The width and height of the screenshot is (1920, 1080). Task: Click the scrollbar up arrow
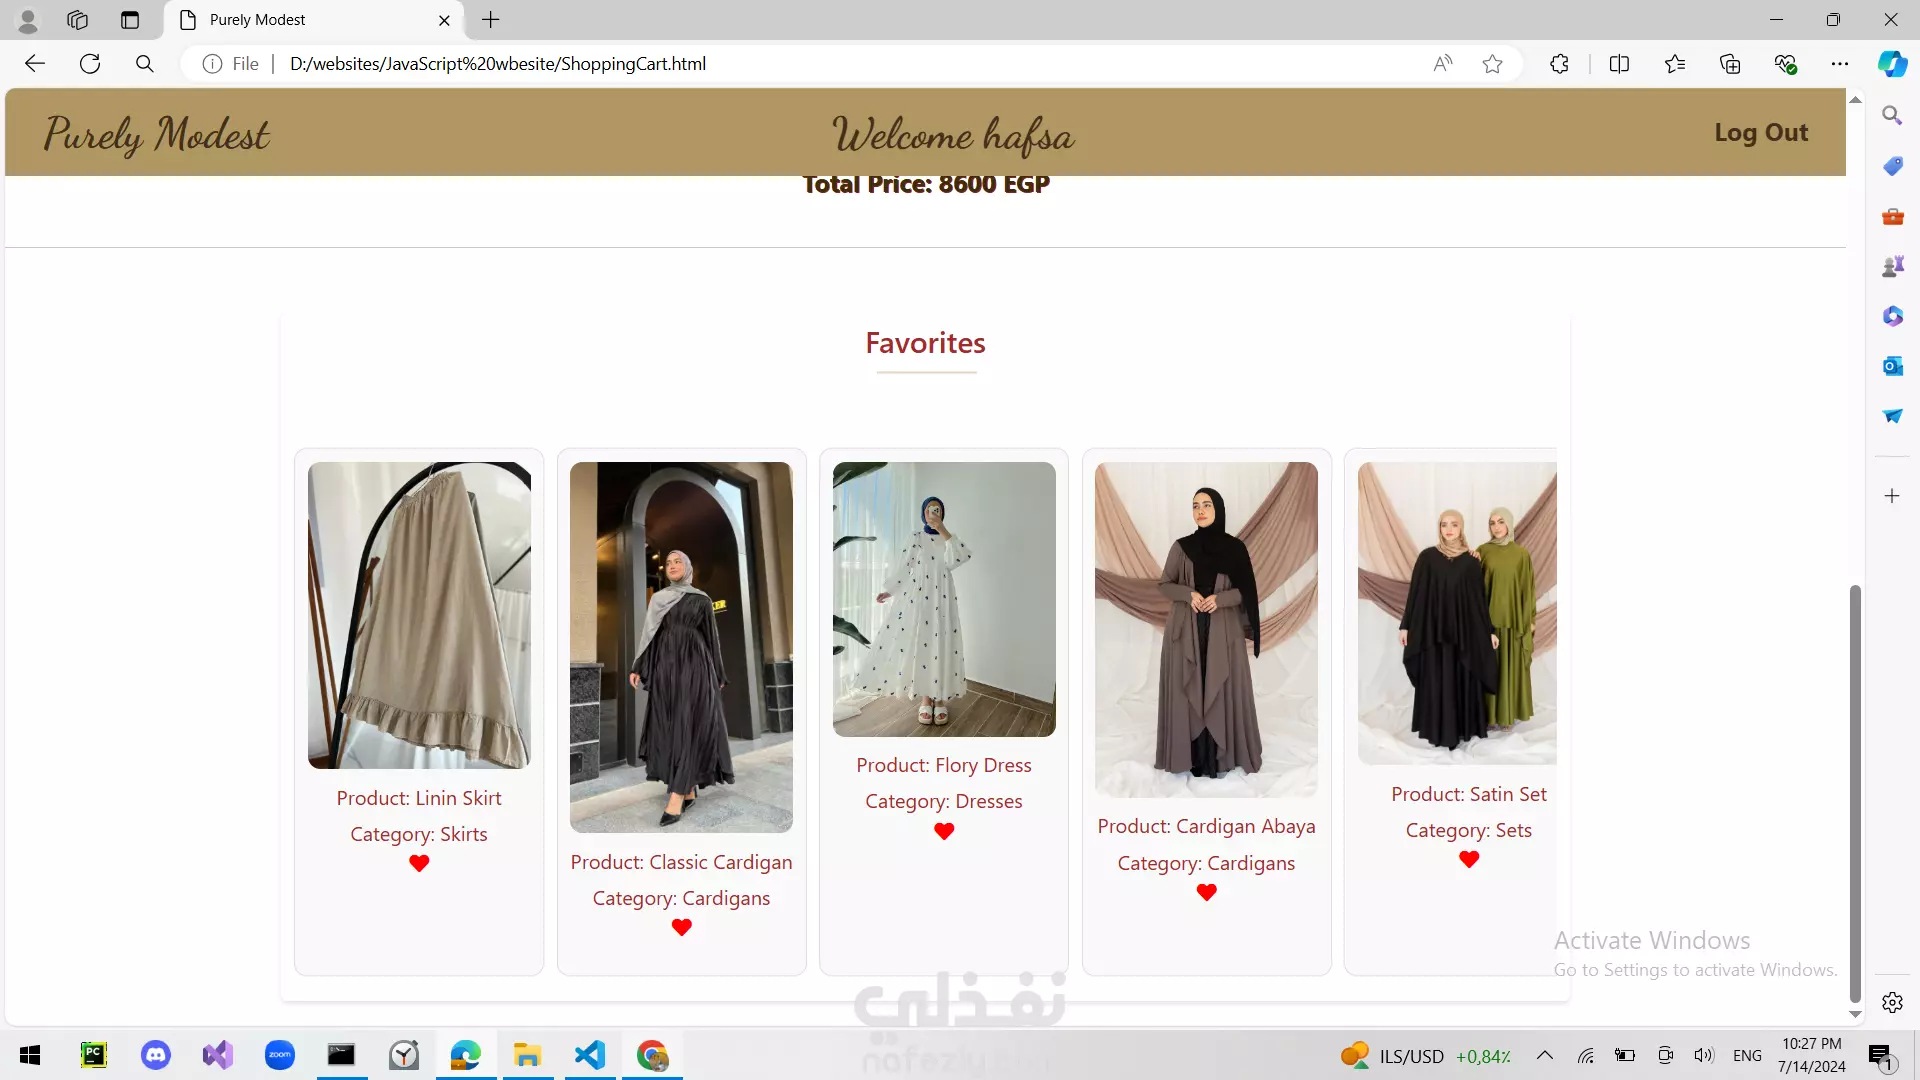[1855, 99]
